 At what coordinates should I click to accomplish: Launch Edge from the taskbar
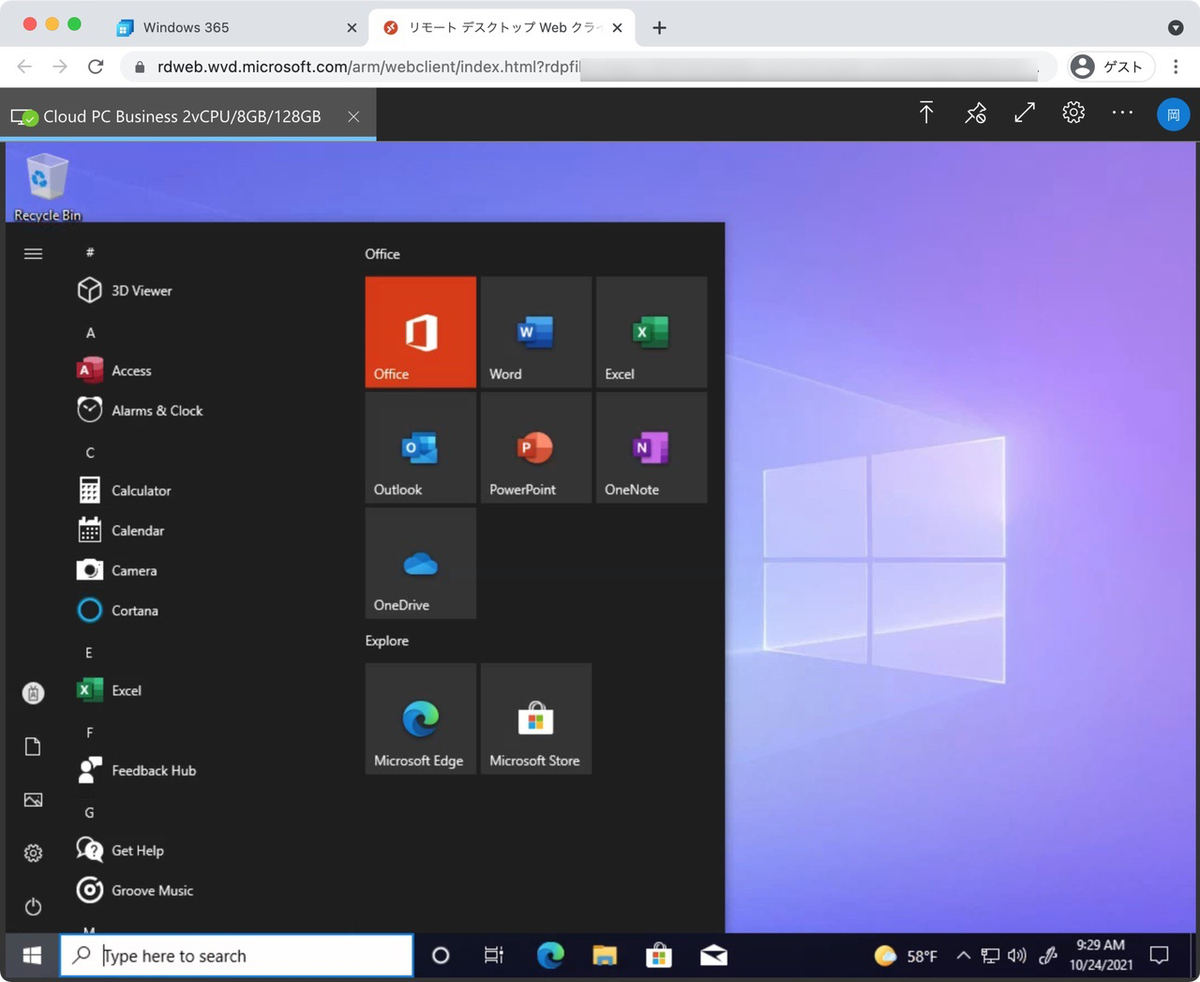pyautogui.click(x=550, y=956)
